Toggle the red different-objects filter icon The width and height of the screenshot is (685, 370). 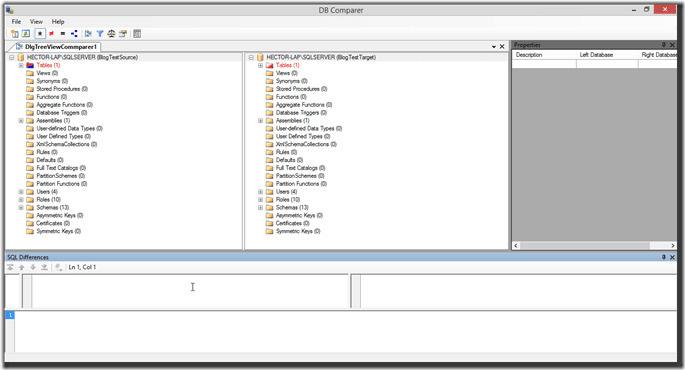(52, 34)
